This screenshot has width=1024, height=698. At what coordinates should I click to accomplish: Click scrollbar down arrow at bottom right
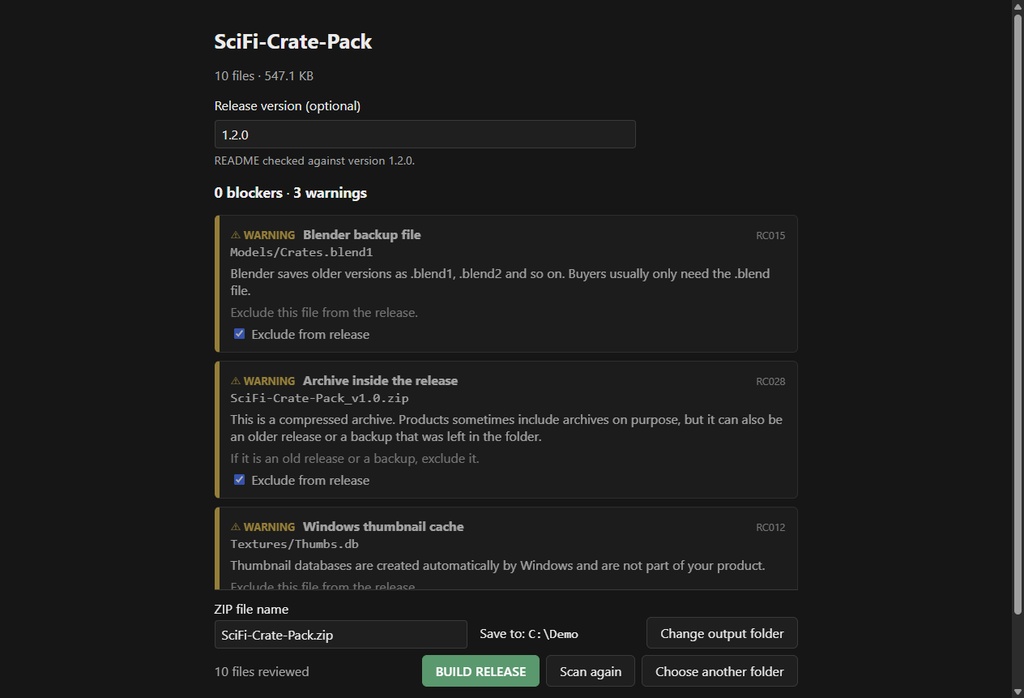point(1017,691)
